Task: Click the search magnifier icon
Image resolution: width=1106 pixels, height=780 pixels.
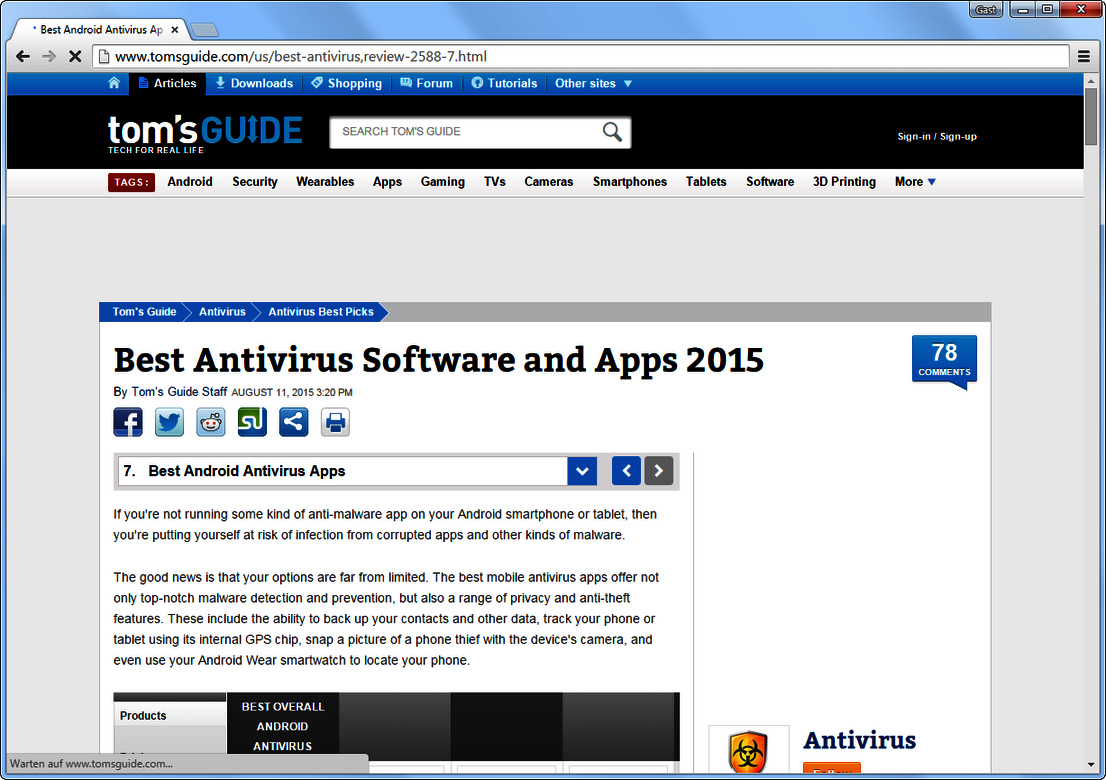Action: [612, 132]
